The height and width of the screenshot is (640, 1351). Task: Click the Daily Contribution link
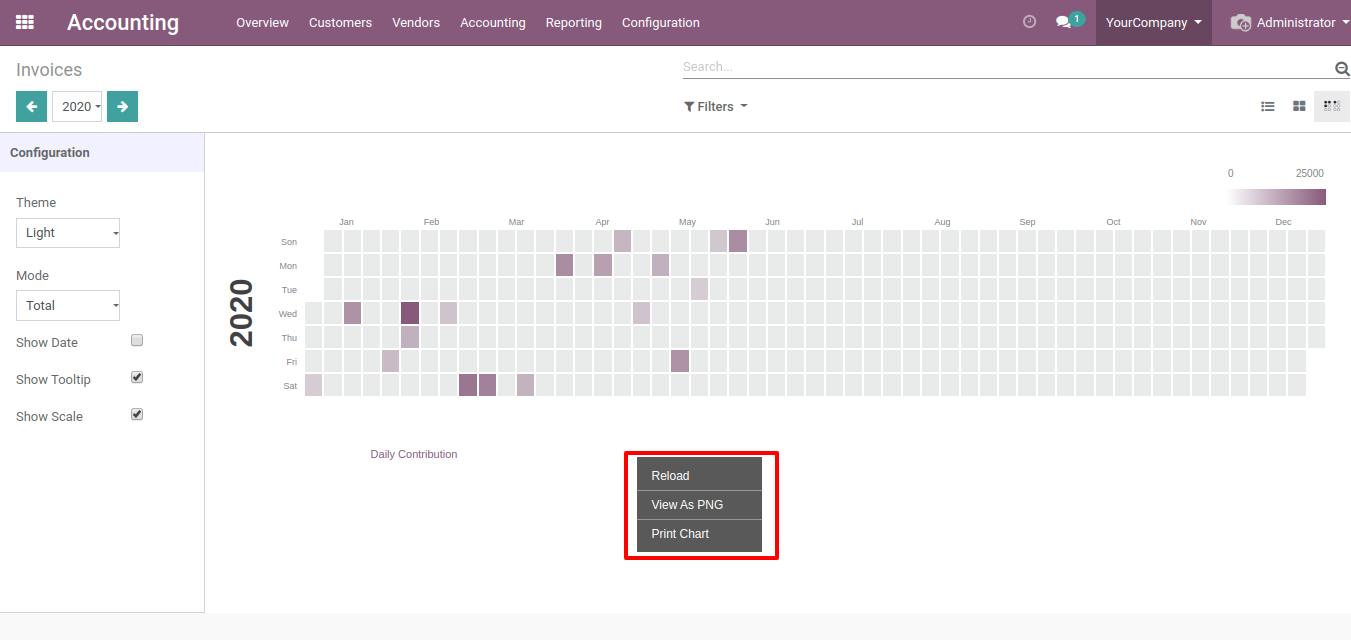(x=413, y=454)
